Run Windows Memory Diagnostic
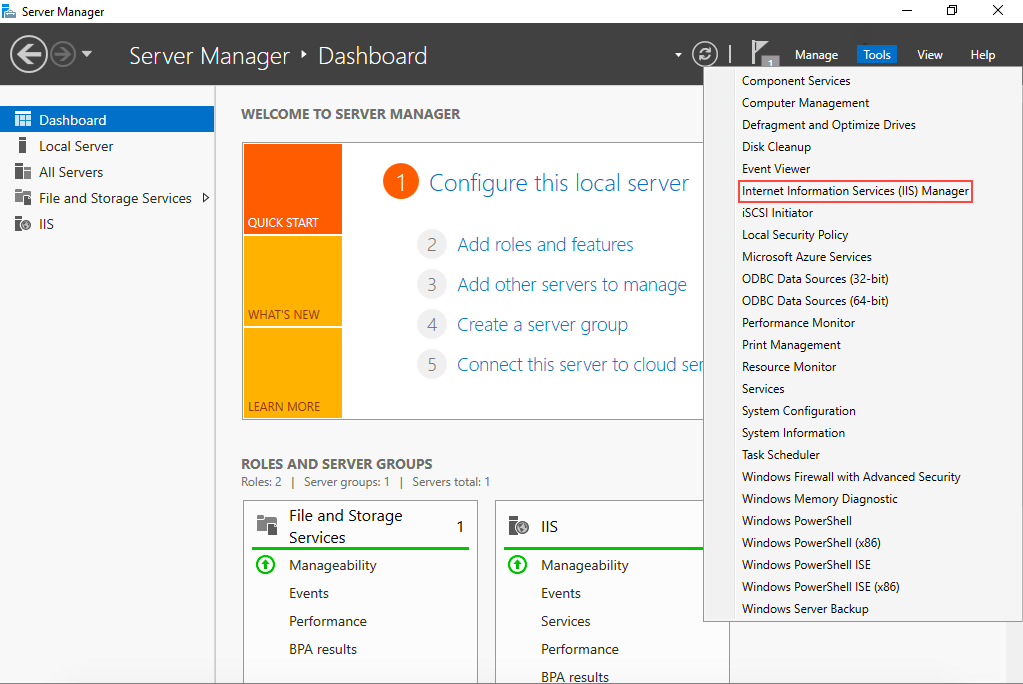Viewport: 1023px width, 684px height. 819,499
